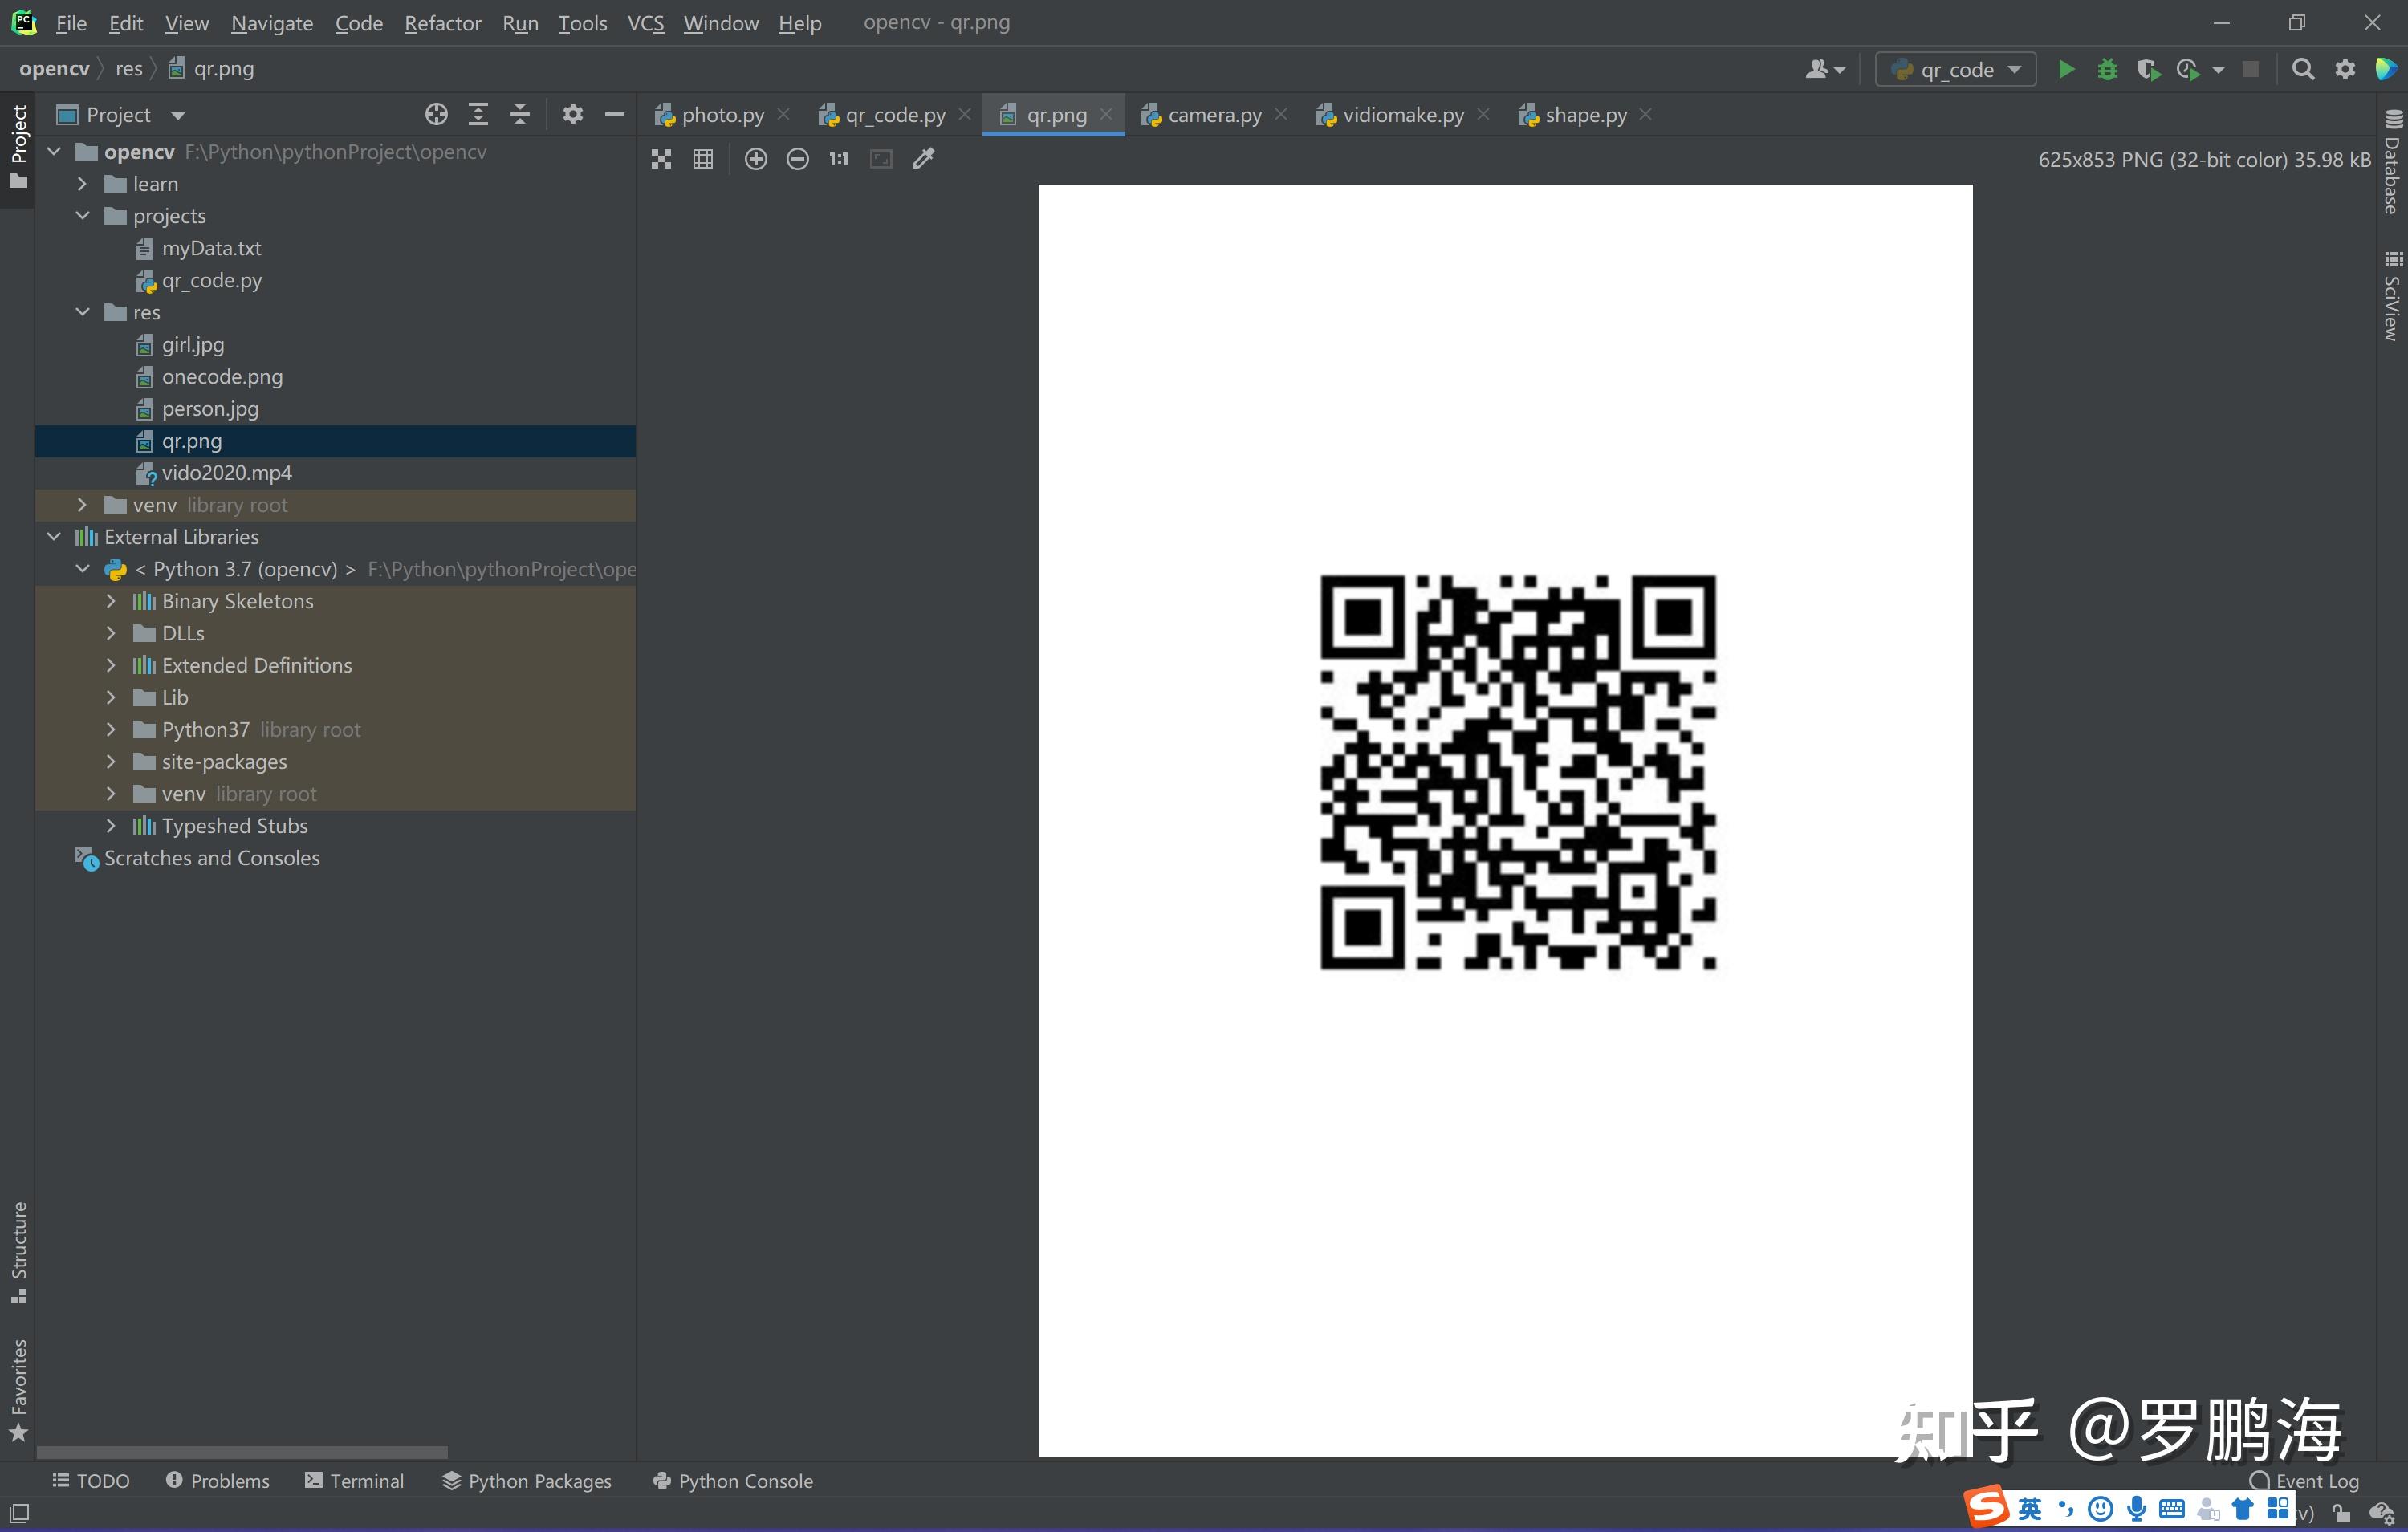
Task: Set image to actual size 1:1
Action: tap(838, 159)
